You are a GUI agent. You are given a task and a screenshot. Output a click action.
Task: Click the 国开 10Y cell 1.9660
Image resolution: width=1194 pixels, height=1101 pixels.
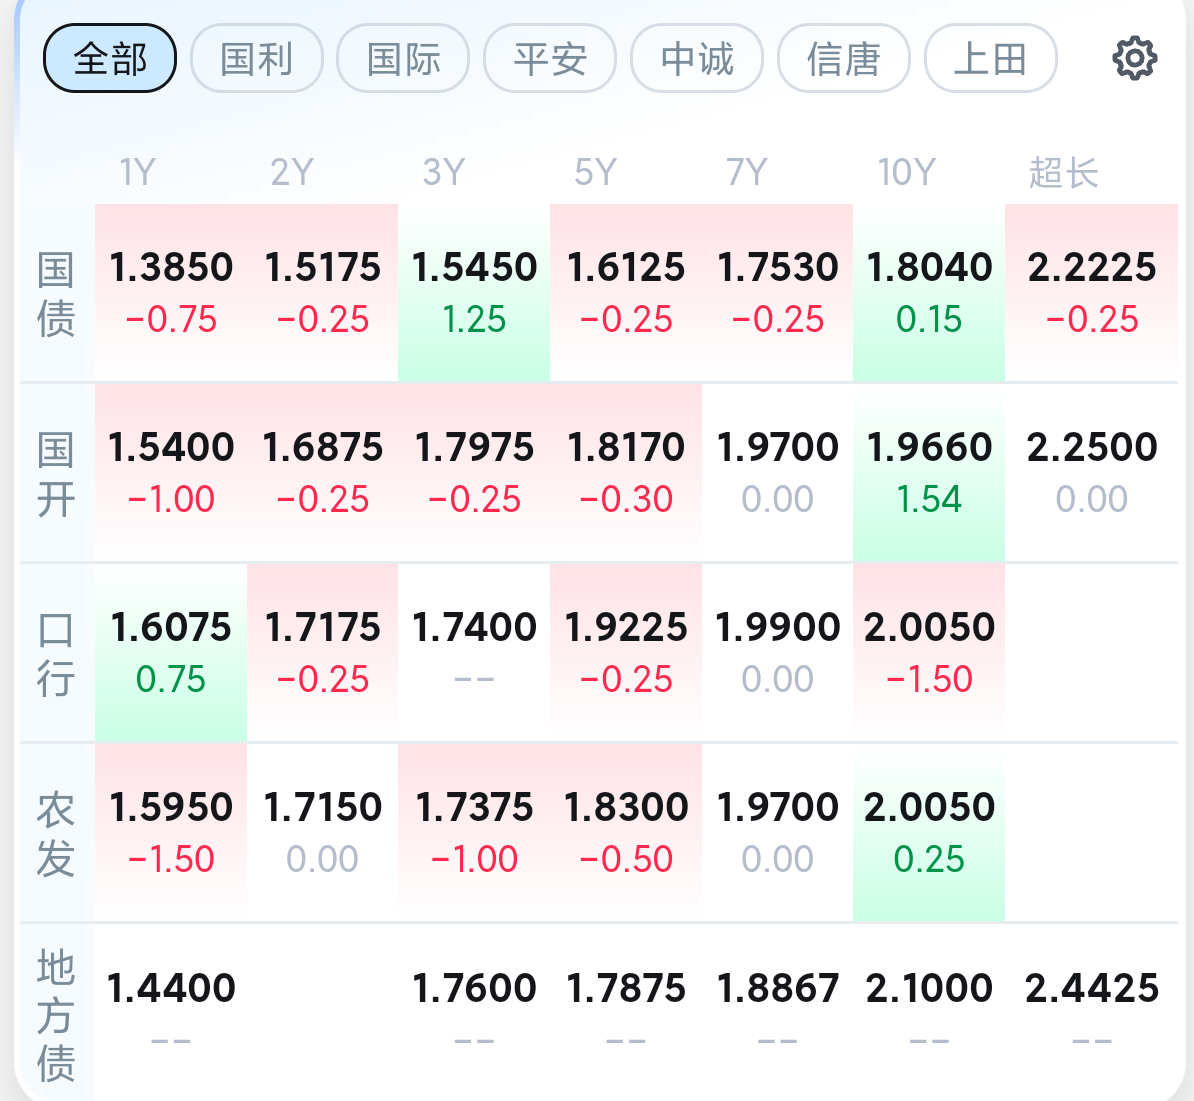[929, 471]
